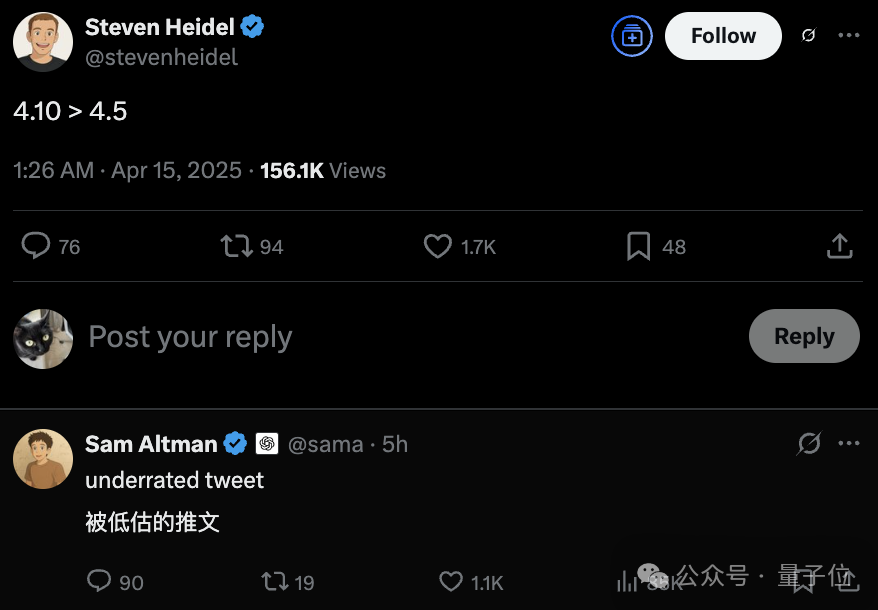Like Sam Altman's underrated tweet reply
Viewport: 878px width, 610px height.
pyautogui.click(x=452, y=581)
